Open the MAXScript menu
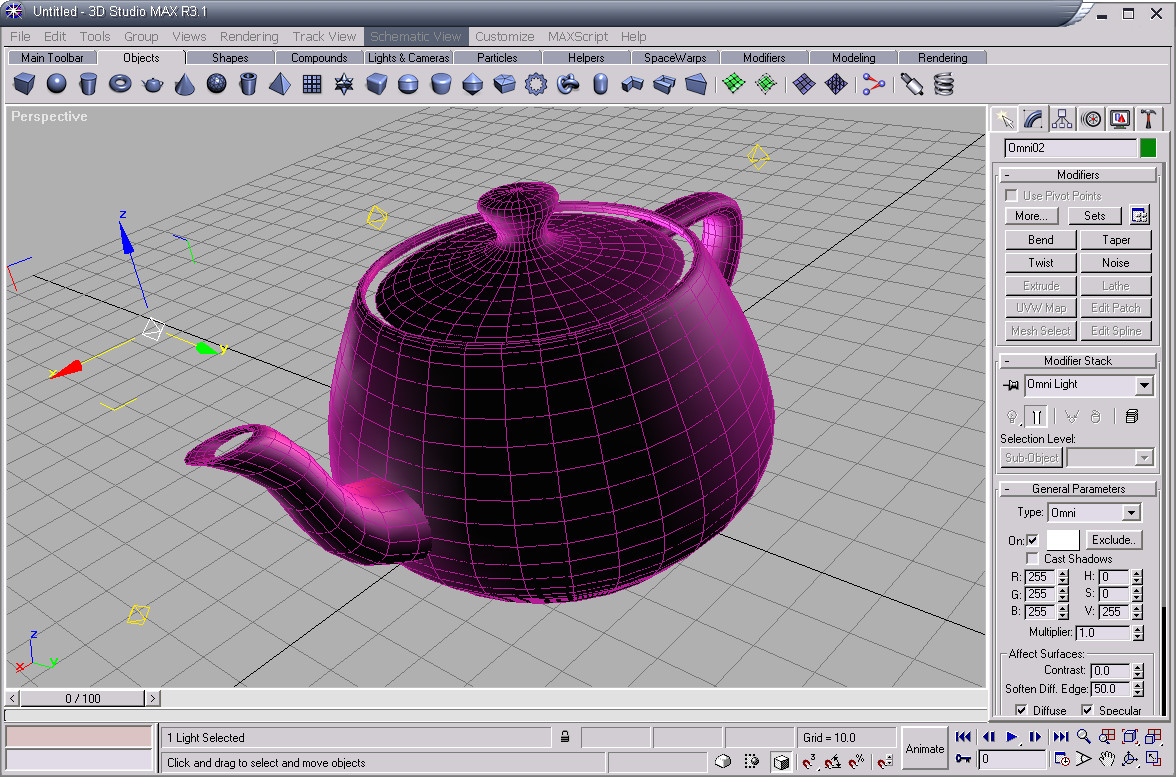The image size is (1176, 777). pos(578,36)
